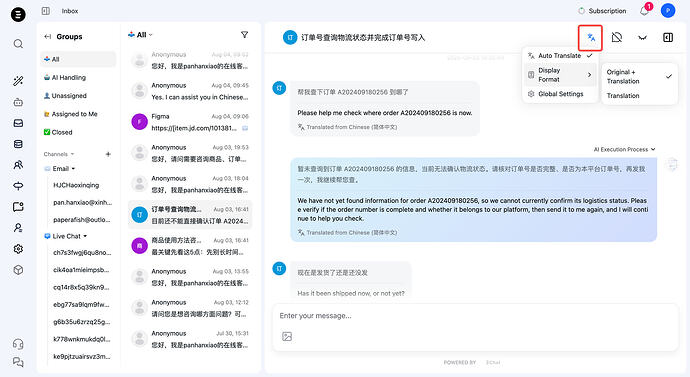Open the search icon in left sidebar
Image resolution: width=690 pixels, height=377 pixels.
pyautogui.click(x=18, y=44)
